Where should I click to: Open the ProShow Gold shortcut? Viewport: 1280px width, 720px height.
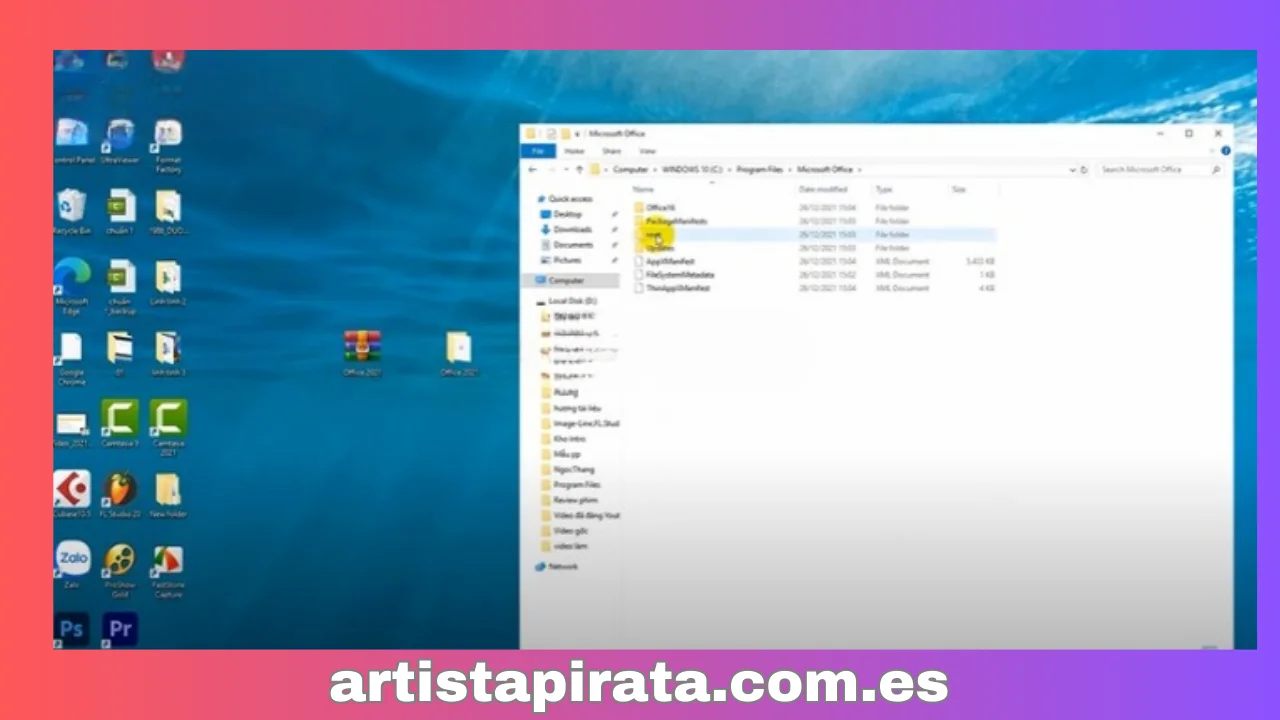(120, 570)
